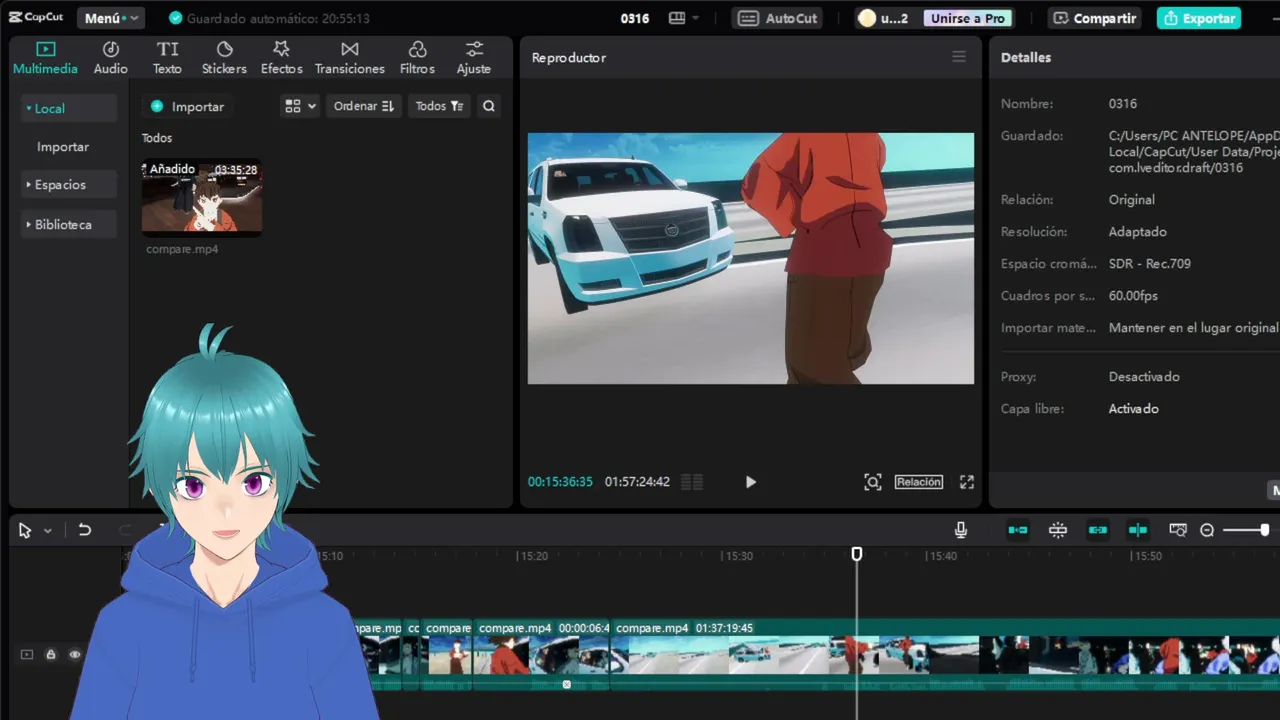This screenshot has width=1280, height=720.
Task: Select the compare.mp4 00:00:06:4 clip
Action: tap(542, 655)
